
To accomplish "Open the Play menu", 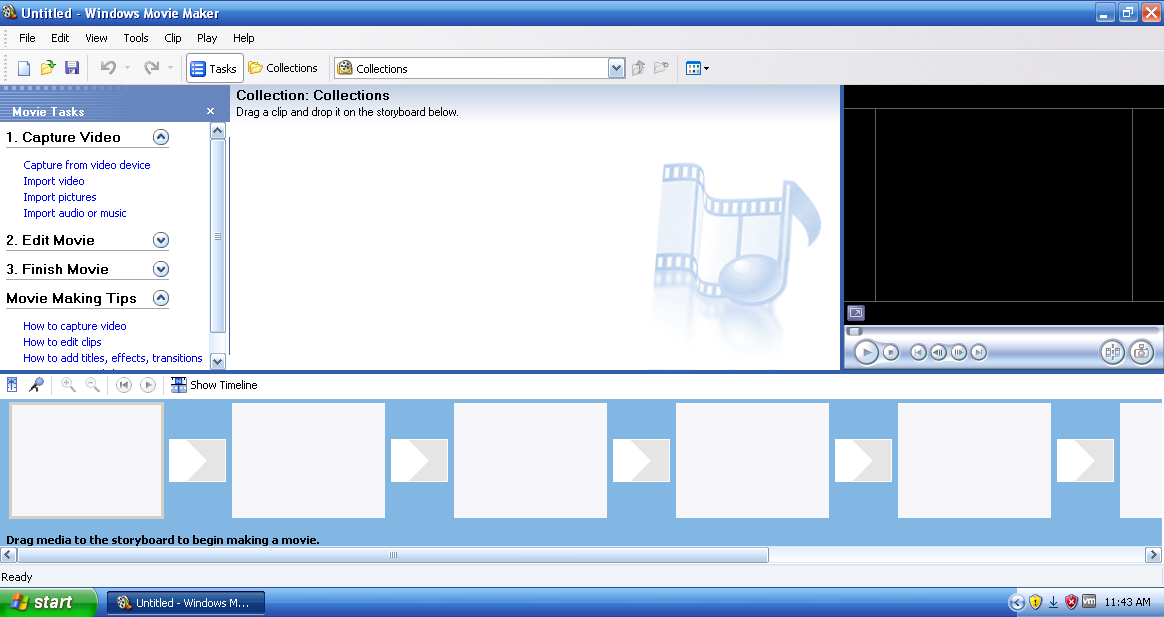I will [x=207, y=38].
